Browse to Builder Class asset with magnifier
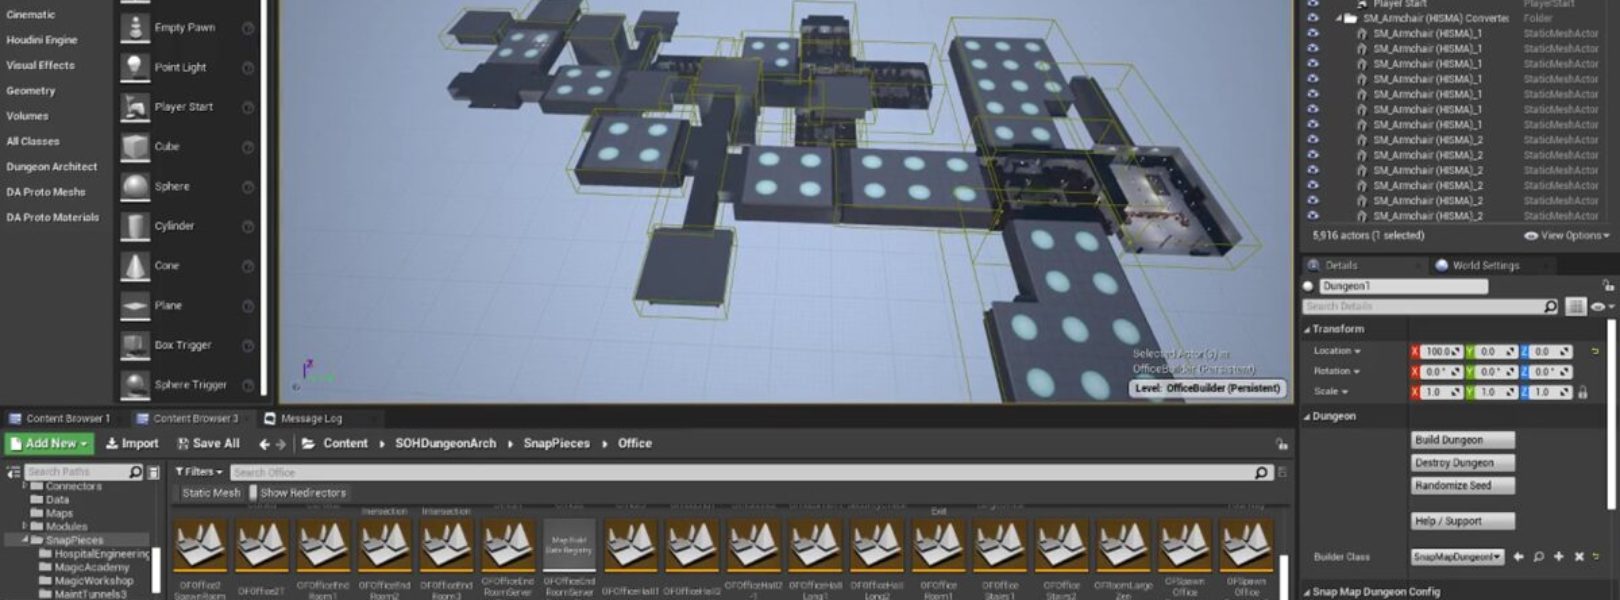The width and height of the screenshot is (1620, 600). click(1538, 557)
